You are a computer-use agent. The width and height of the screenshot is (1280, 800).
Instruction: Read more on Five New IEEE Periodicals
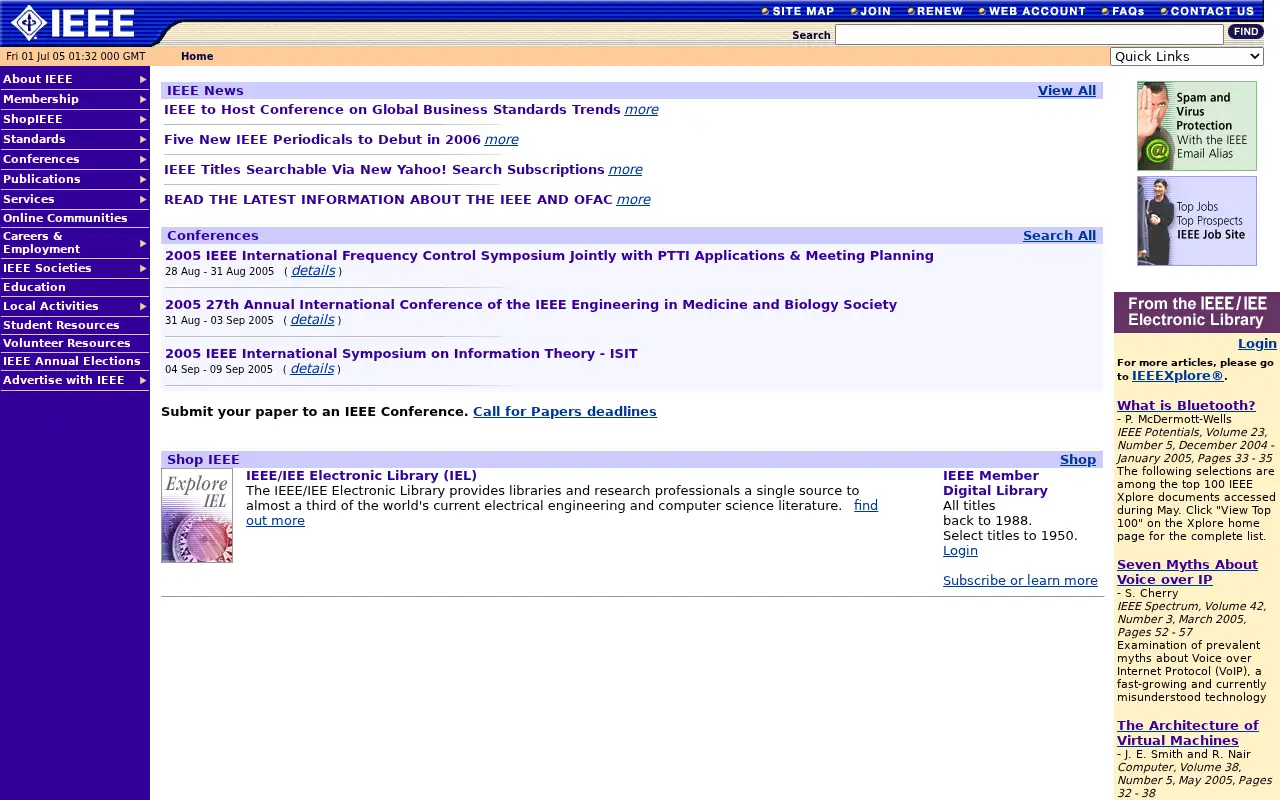pyautogui.click(x=501, y=140)
